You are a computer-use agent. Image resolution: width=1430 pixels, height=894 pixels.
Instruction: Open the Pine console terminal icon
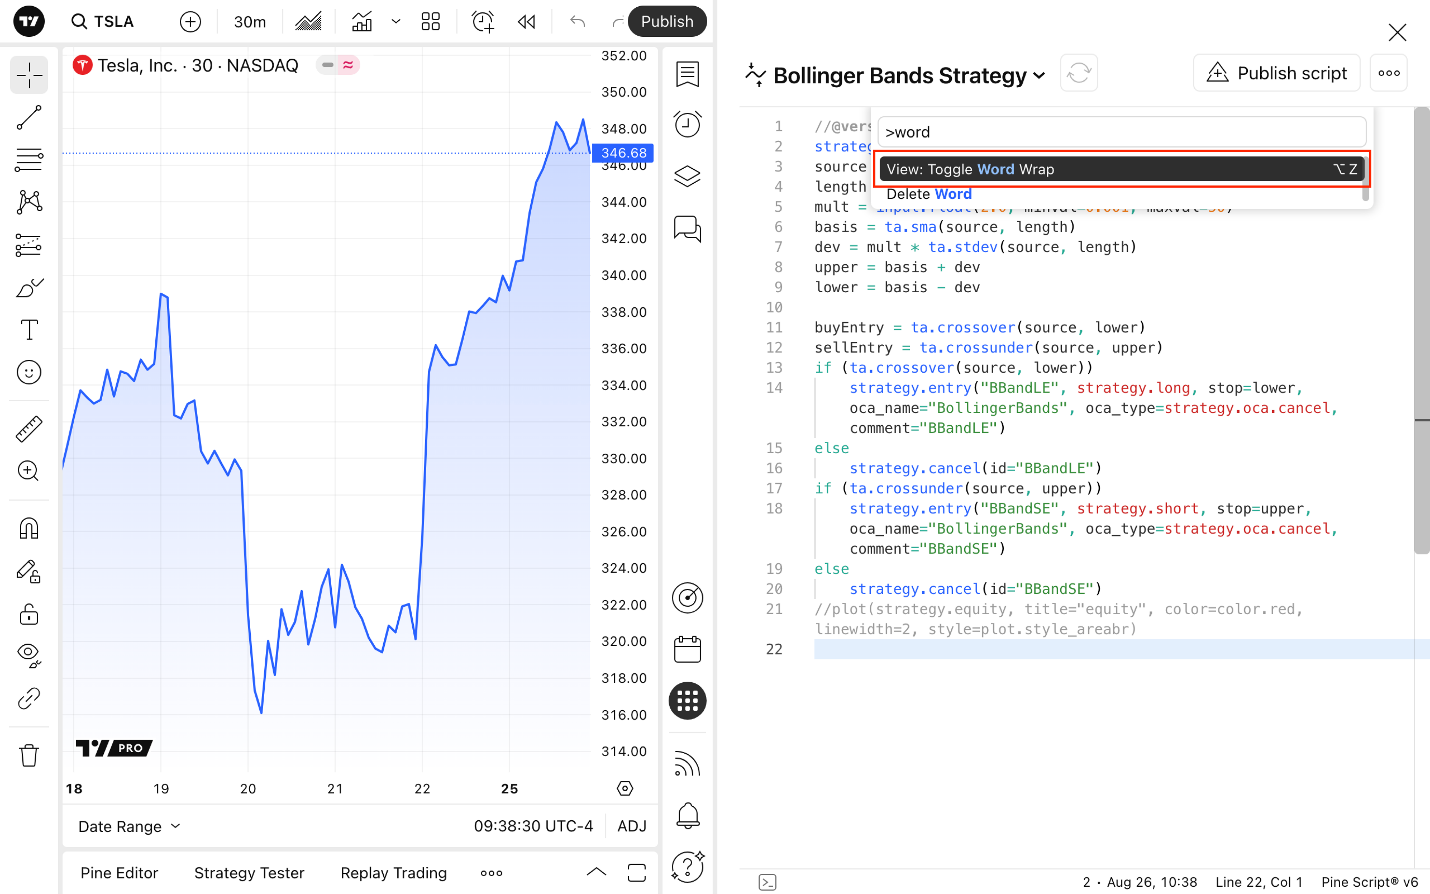(767, 882)
